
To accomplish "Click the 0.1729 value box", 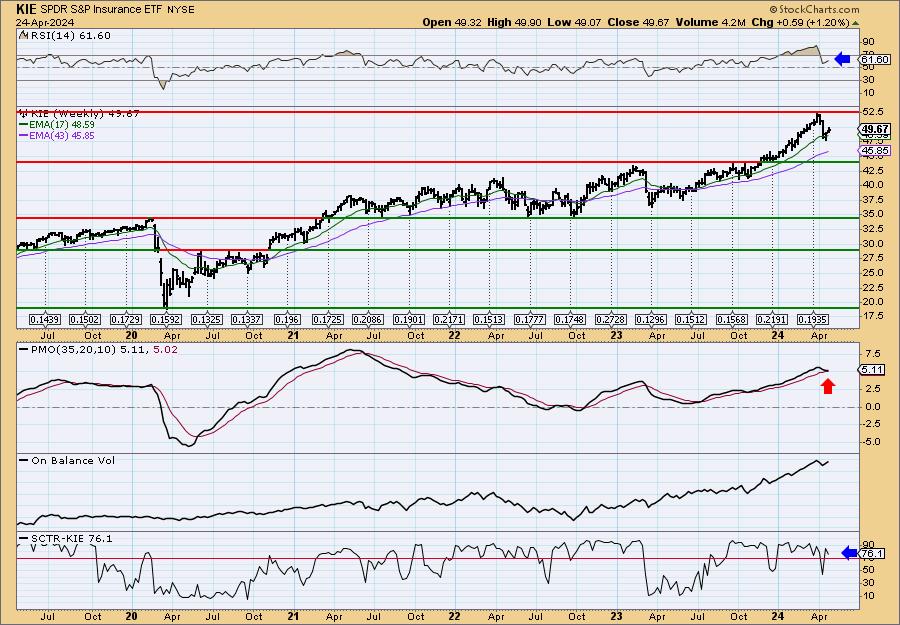I will click(x=125, y=319).
